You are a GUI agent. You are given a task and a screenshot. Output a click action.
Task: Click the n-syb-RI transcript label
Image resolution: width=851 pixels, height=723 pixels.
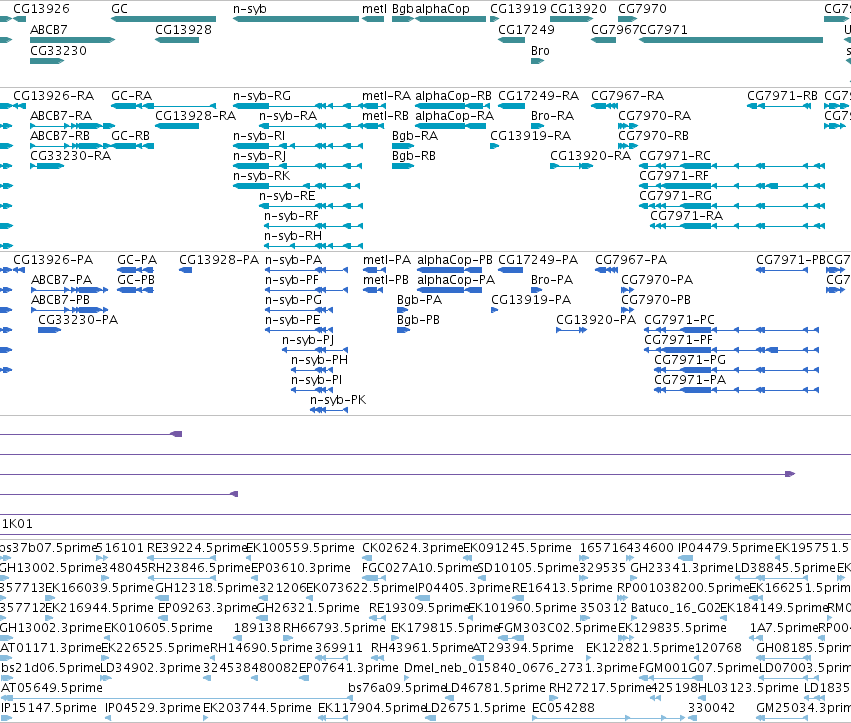pos(259,136)
